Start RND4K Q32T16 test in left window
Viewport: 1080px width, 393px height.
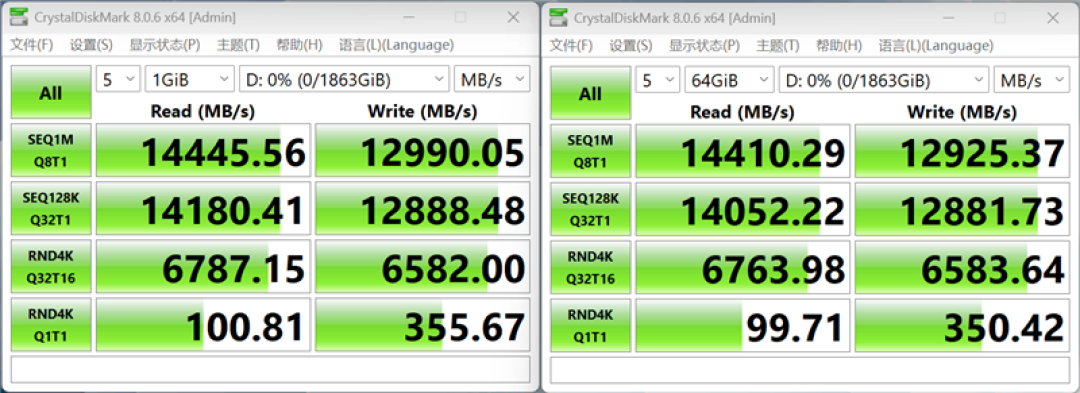(x=51, y=266)
